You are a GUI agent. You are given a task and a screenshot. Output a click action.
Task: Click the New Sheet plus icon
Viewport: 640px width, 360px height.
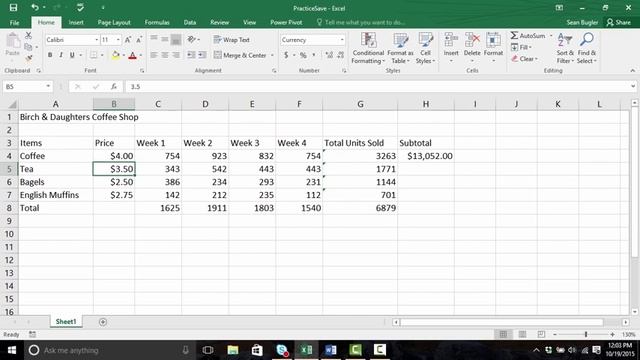(x=103, y=322)
